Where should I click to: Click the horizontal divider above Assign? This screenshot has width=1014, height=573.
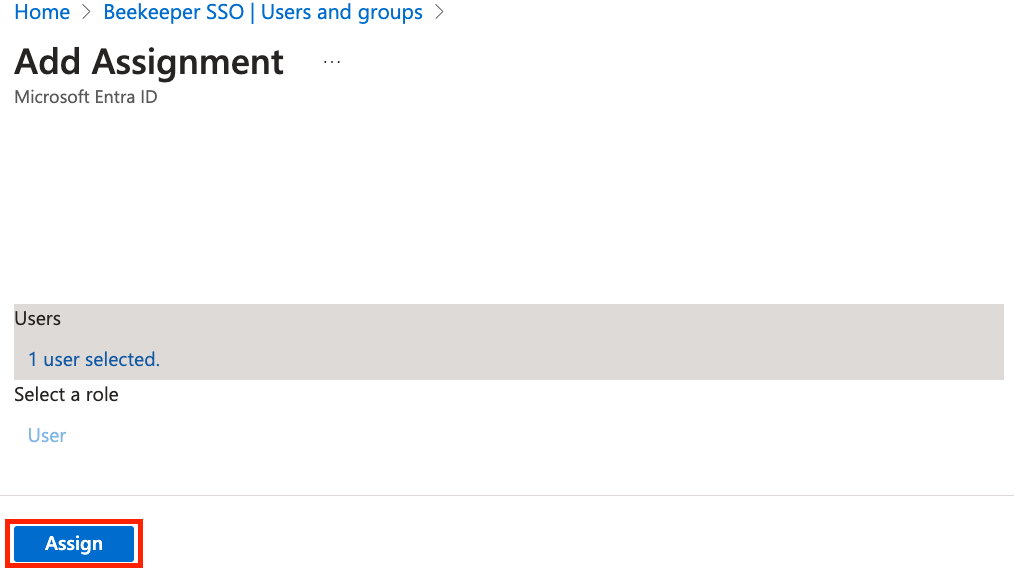507,495
